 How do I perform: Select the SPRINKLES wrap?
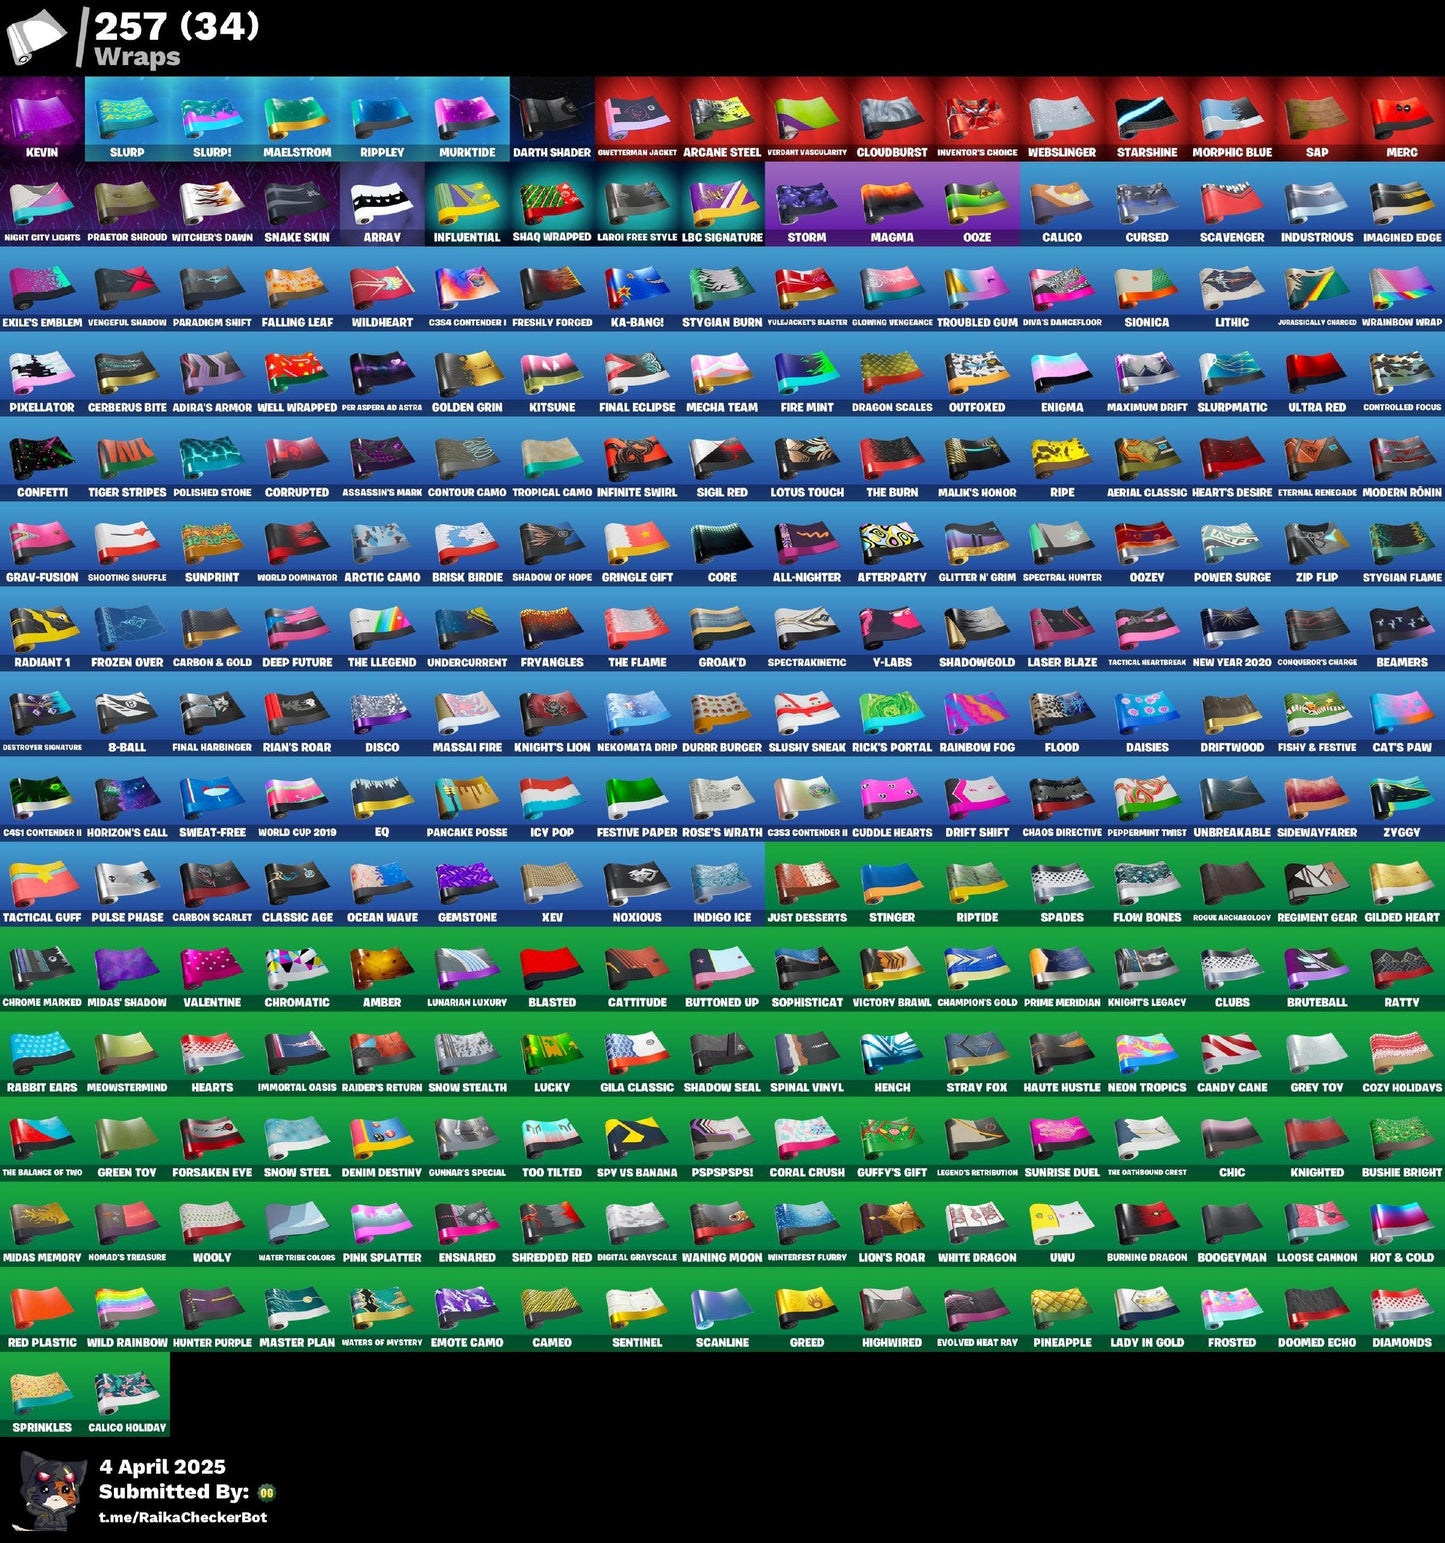40,1390
